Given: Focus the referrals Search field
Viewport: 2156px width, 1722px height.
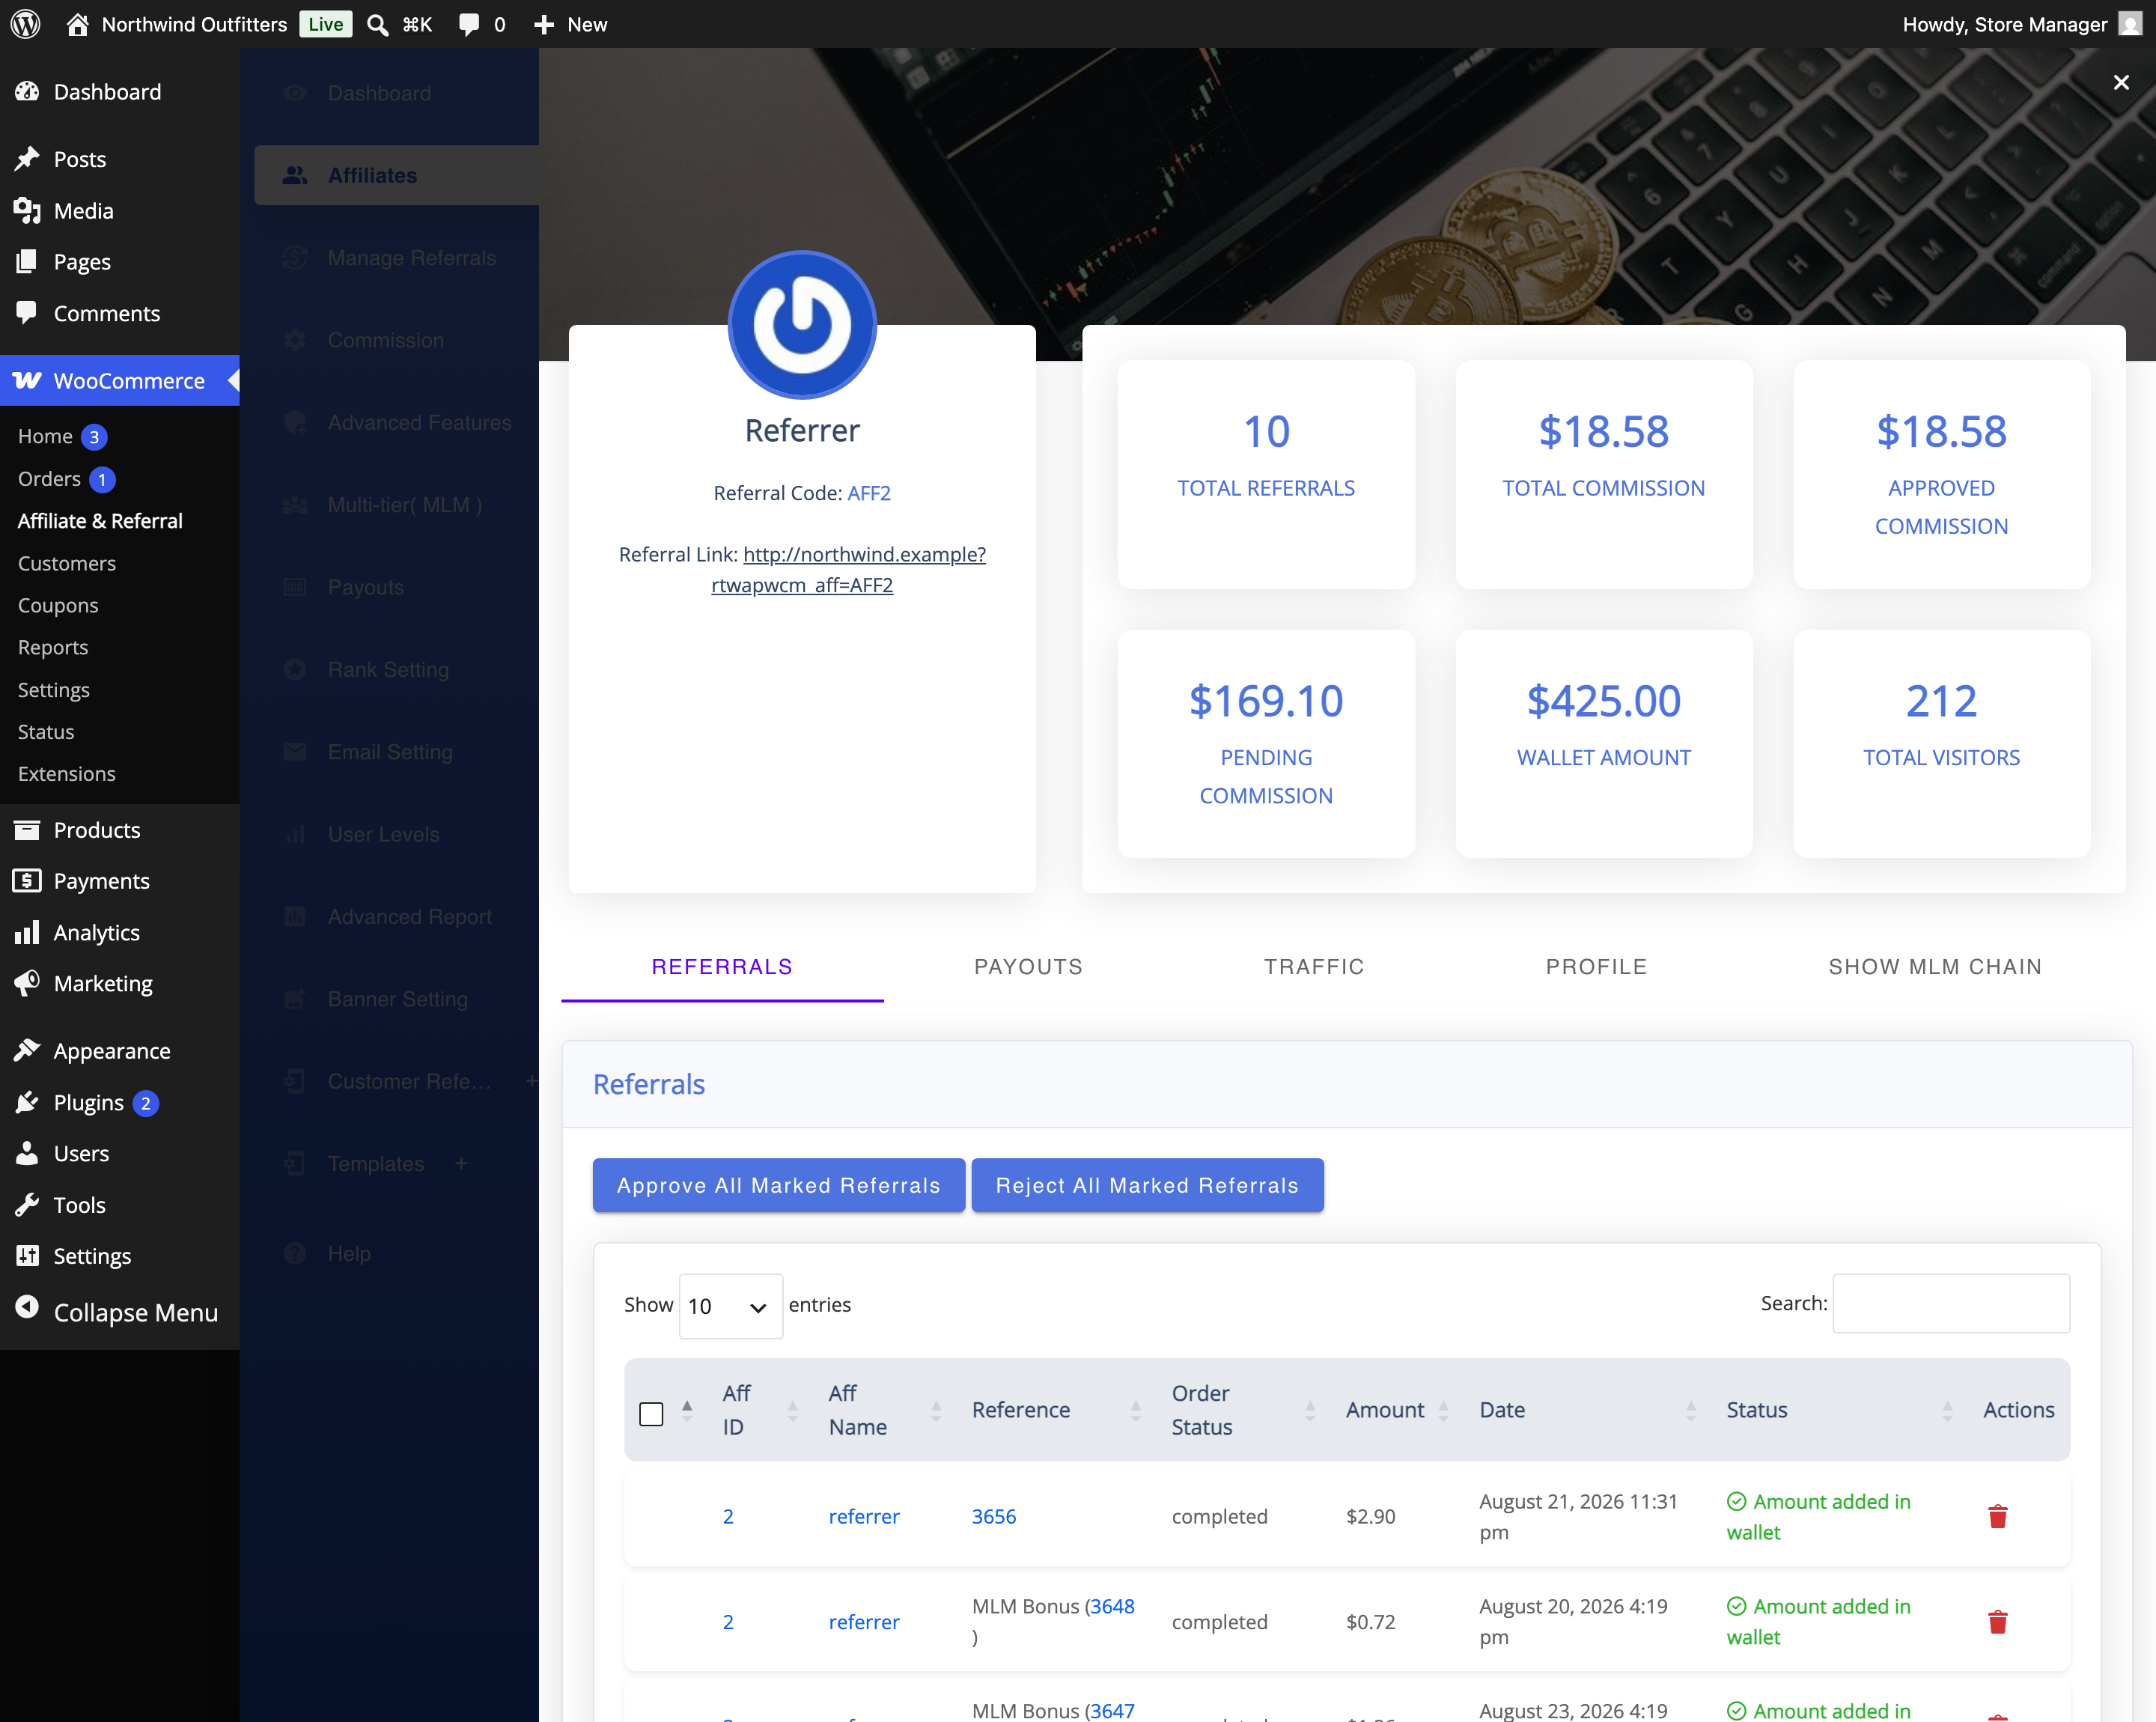Looking at the screenshot, I should pos(1950,1302).
